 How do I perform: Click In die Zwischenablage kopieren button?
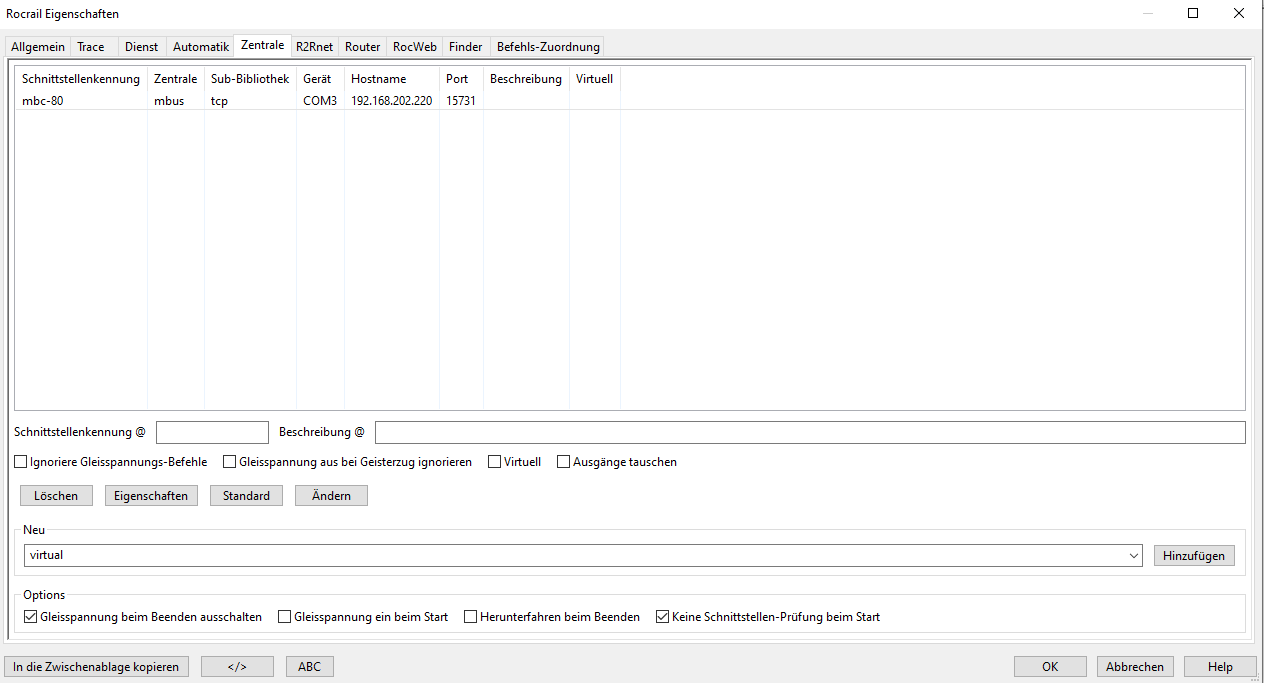point(96,666)
